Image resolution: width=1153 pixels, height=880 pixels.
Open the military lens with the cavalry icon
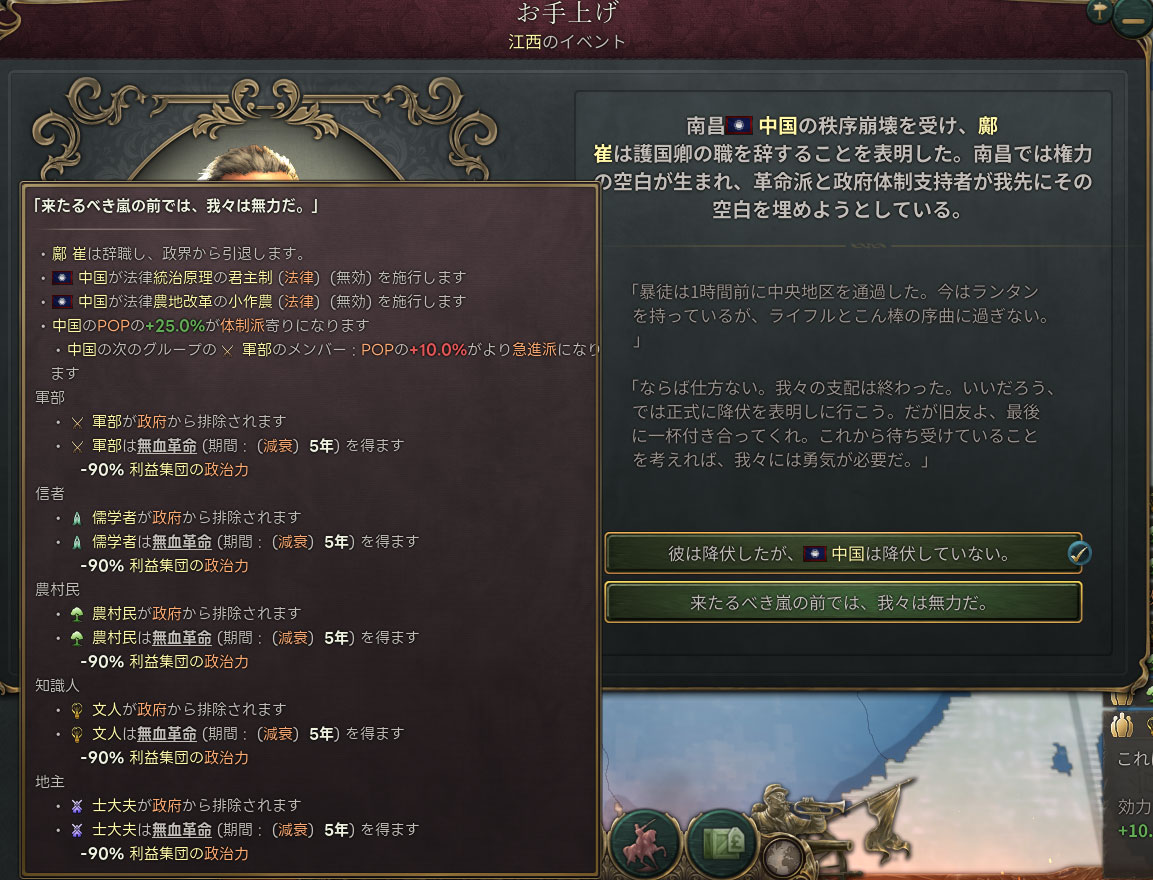[645, 843]
